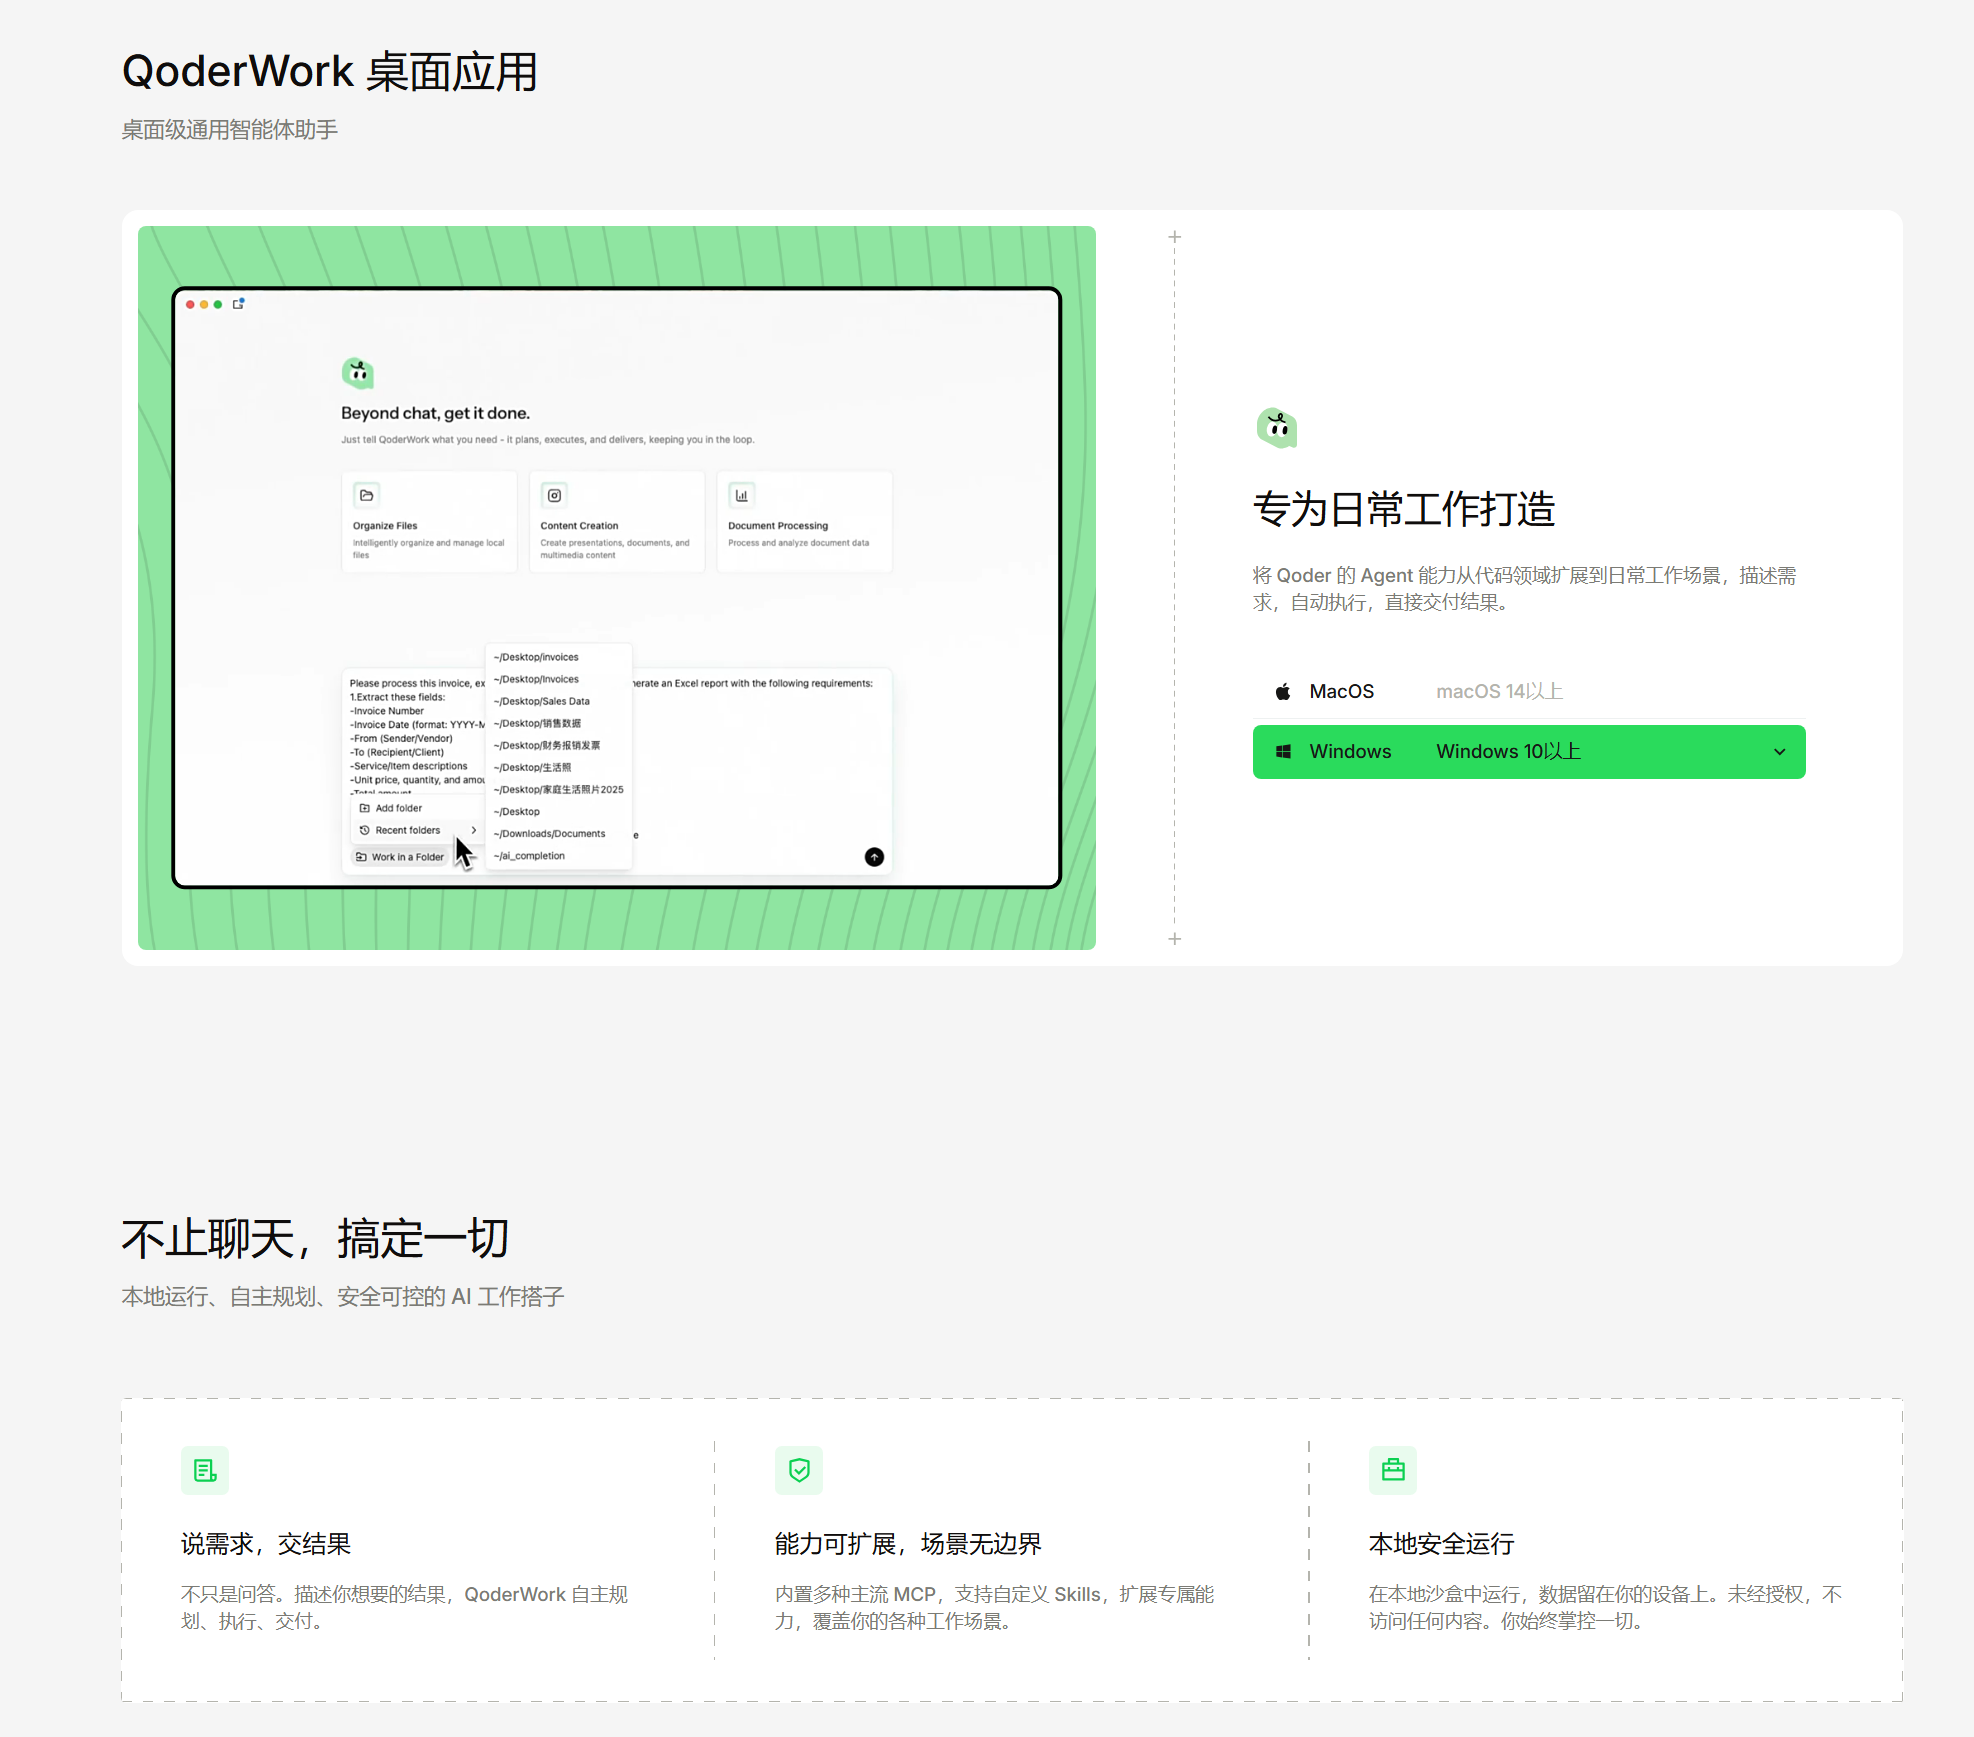Click the Beyond chat, get it done text
Viewport: 1974px width, 1737px height.
435,413
